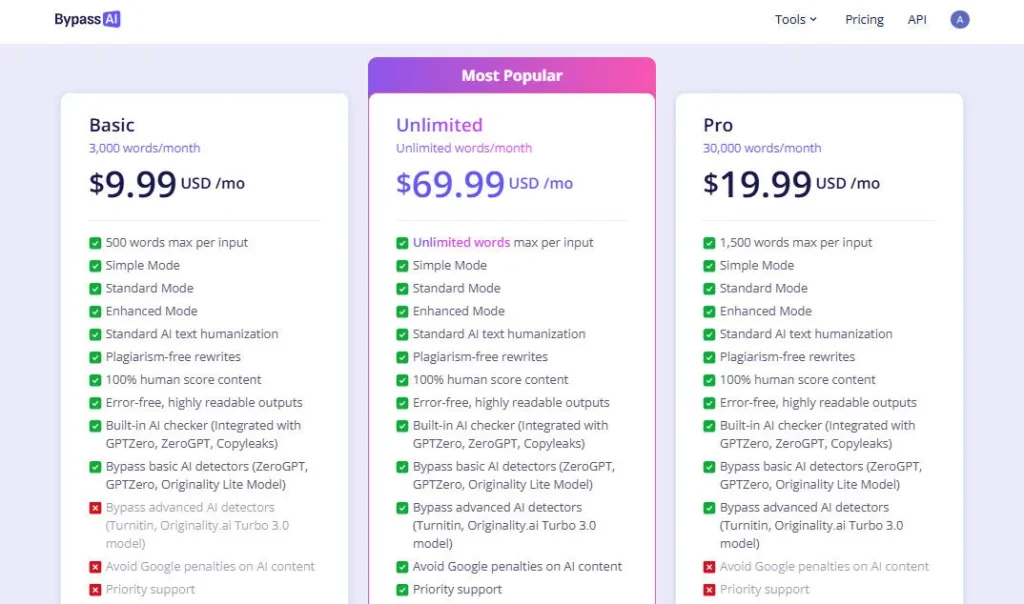Click the Bypass AI logo
The width and height of the screenshot is (1024, 604).
[87, 19]
